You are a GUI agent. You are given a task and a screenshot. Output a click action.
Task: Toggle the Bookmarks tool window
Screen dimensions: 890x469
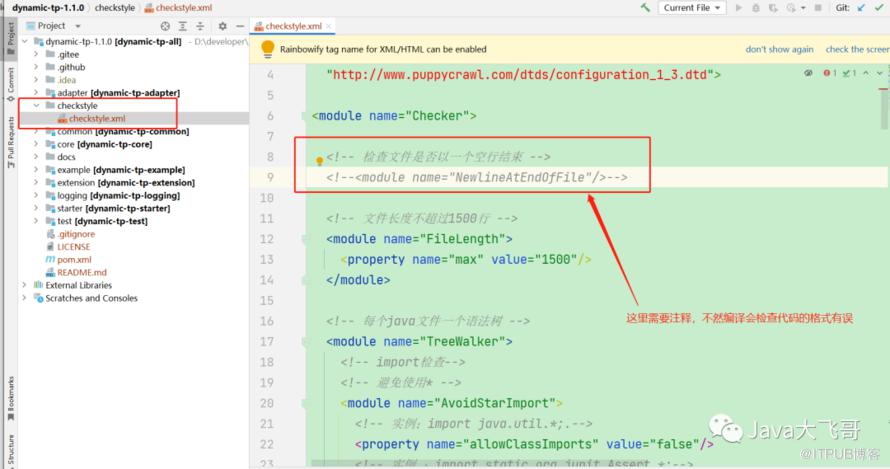(x=11, y=397)
